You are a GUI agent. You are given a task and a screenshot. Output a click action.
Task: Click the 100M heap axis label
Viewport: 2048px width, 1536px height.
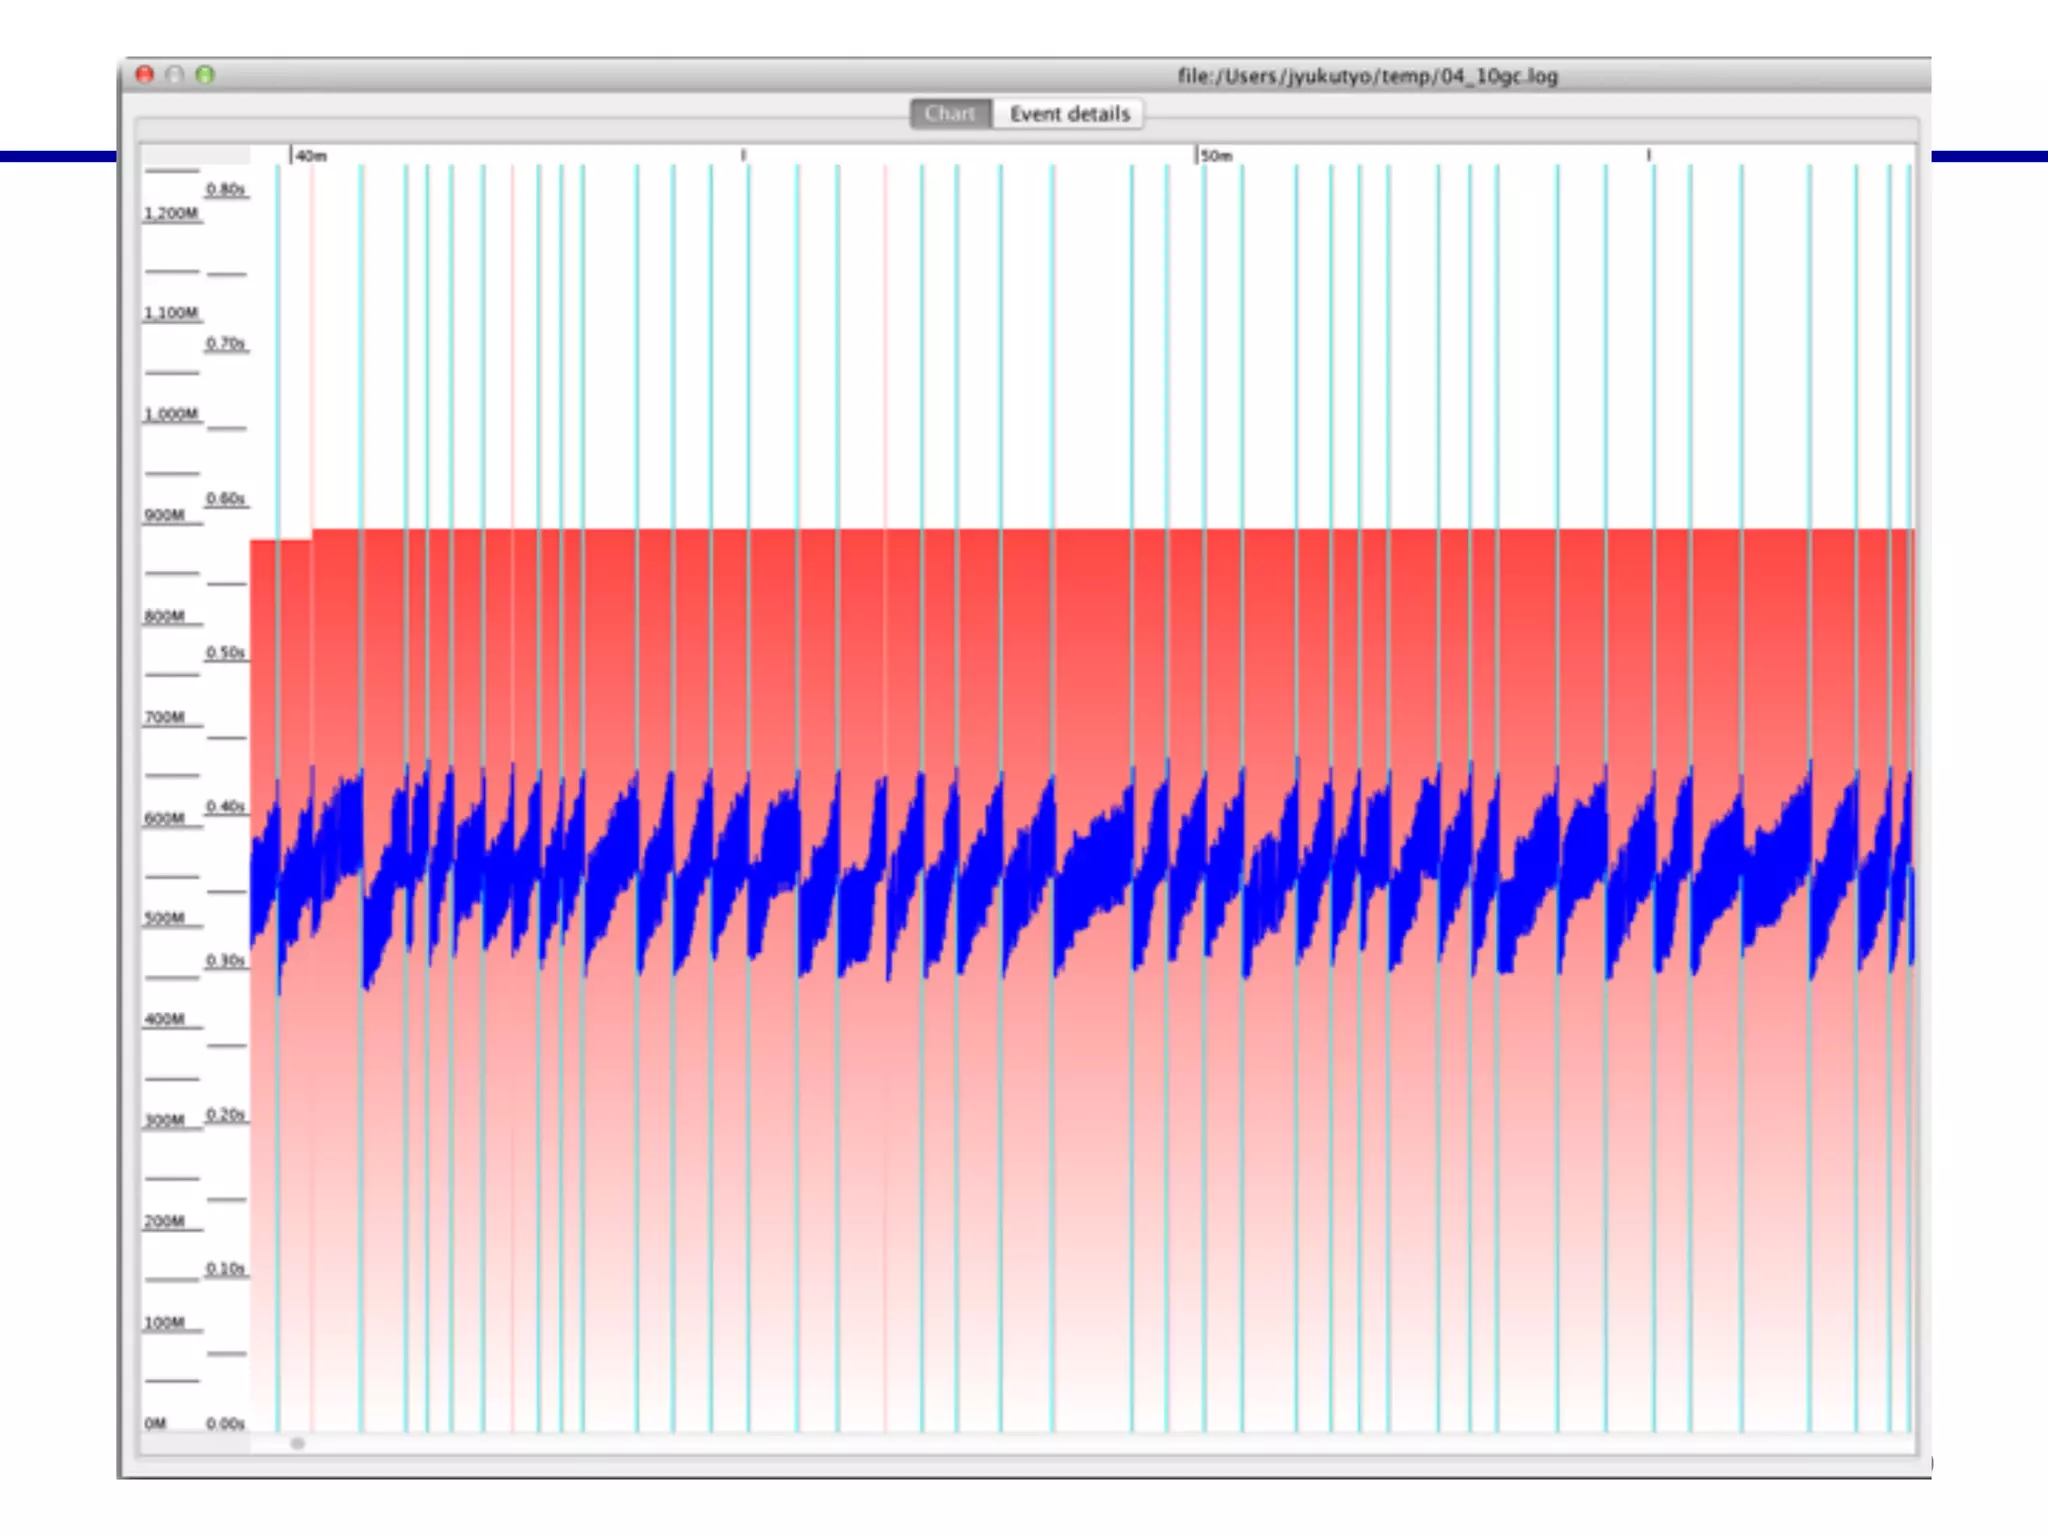(165, 1322)
